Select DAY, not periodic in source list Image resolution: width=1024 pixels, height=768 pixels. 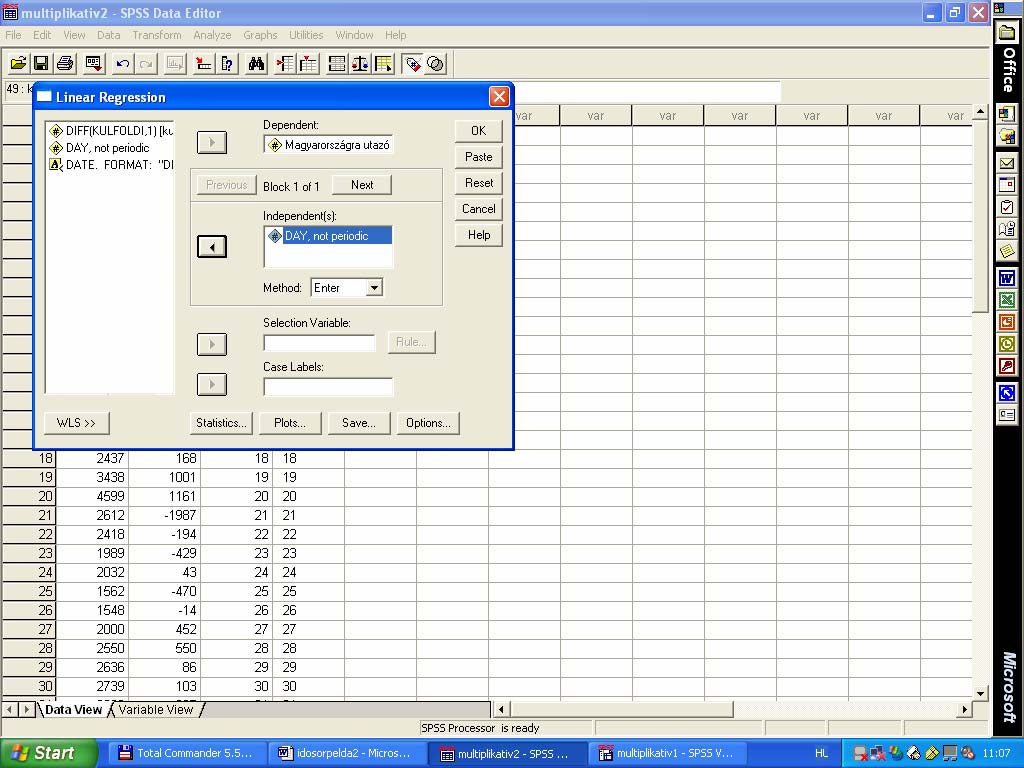[x=100, y=148]
